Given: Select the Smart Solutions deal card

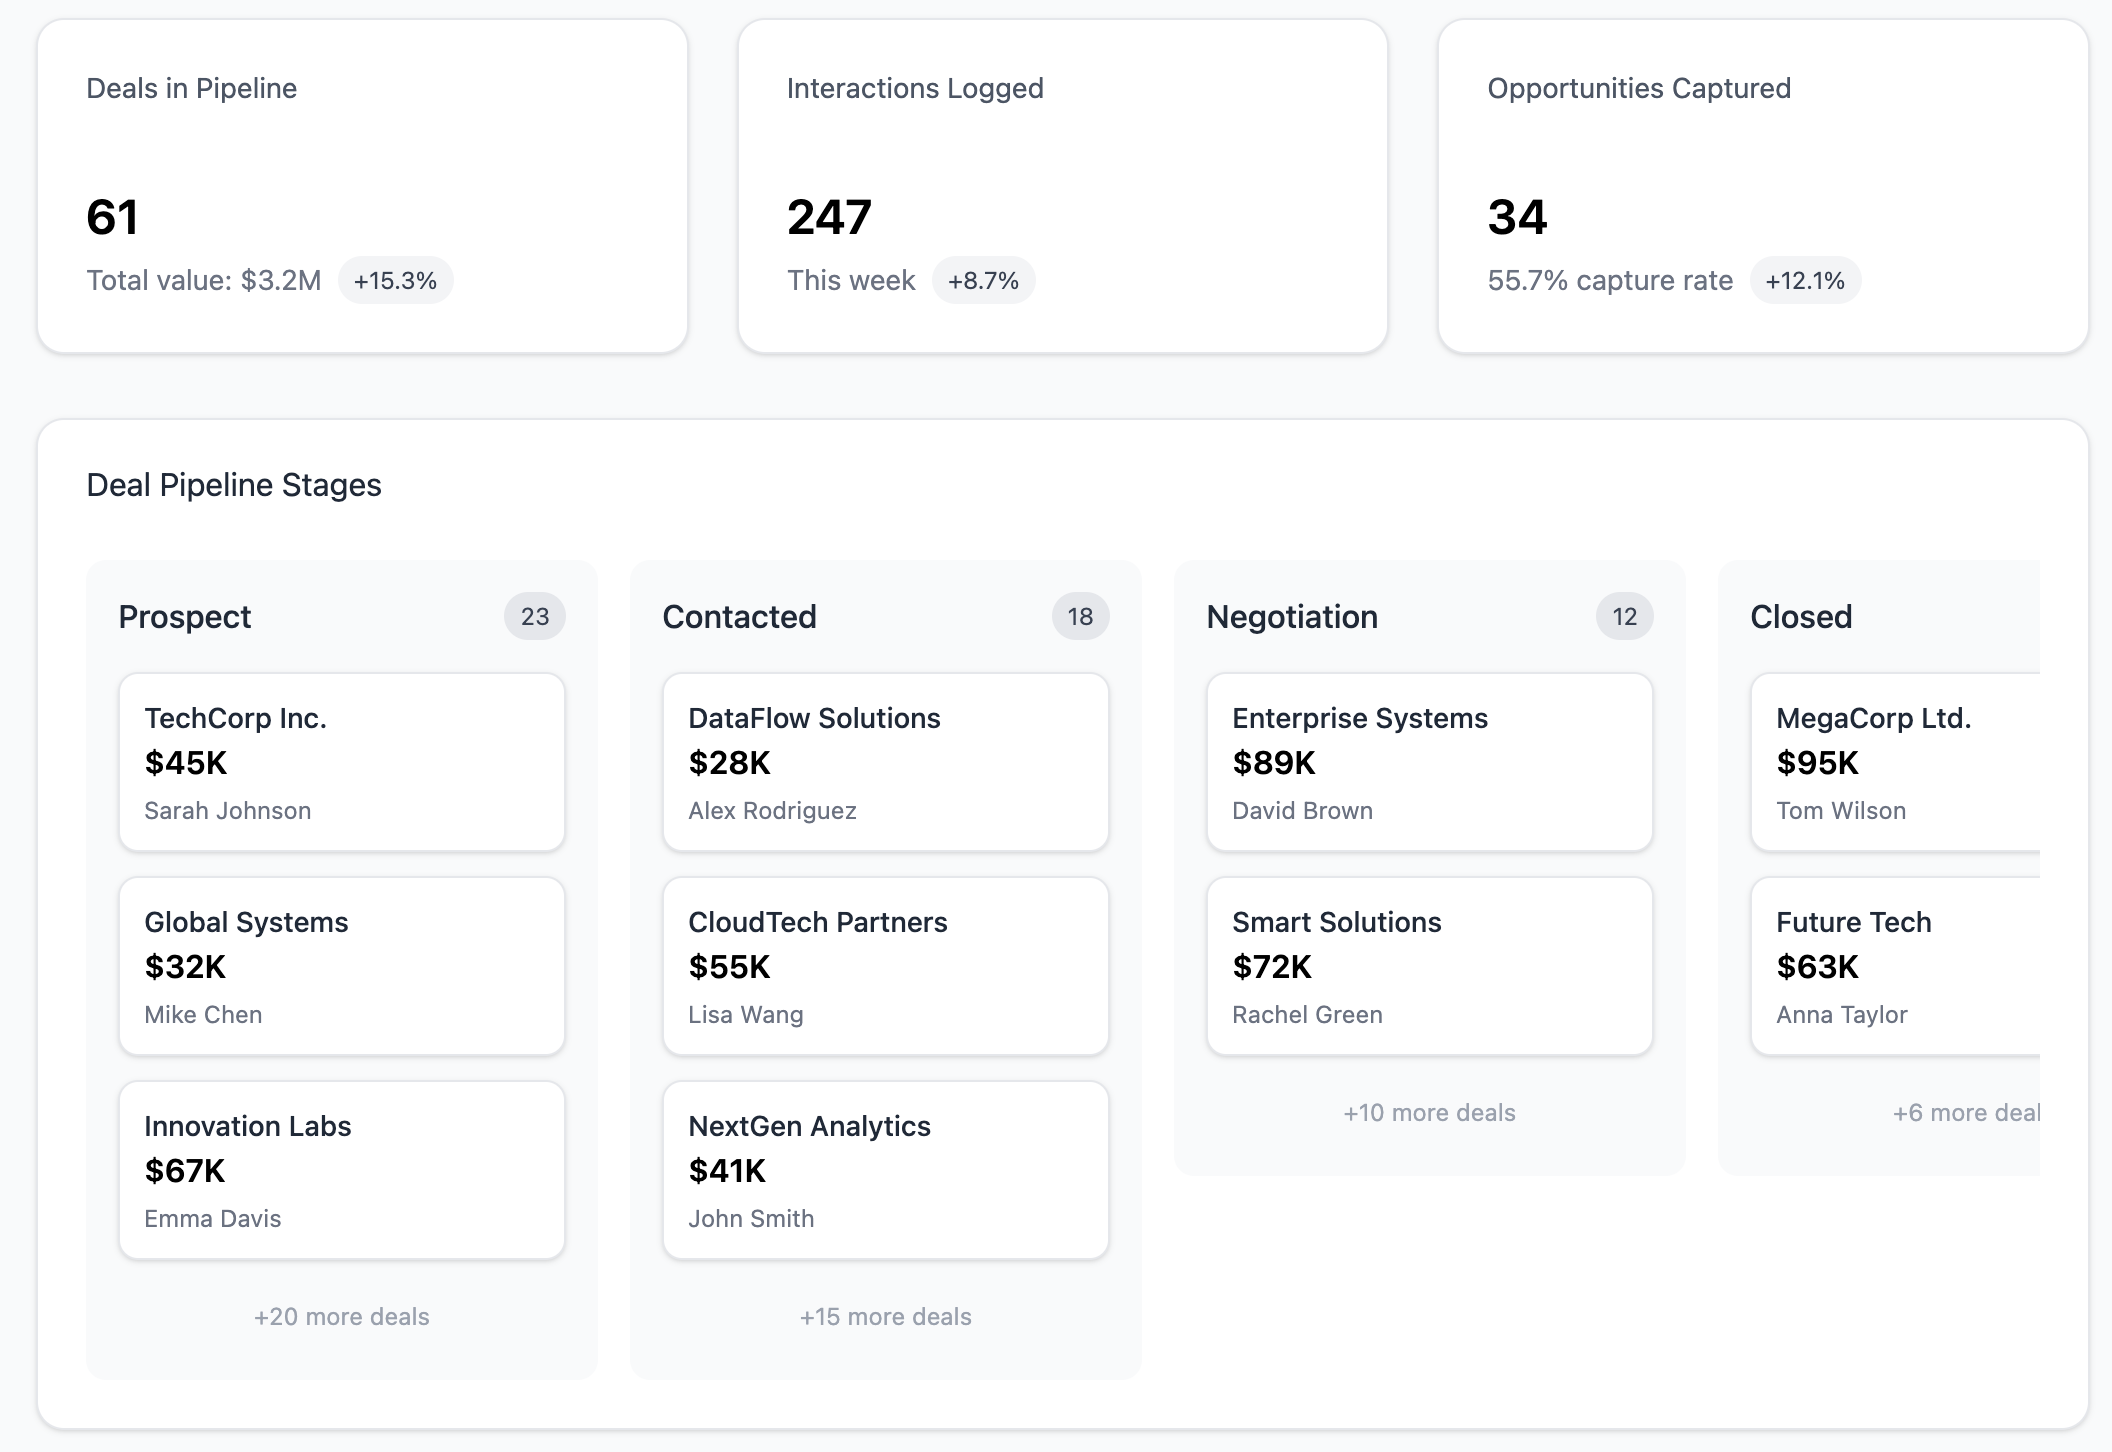Looking at the screenshot, I should pos(1429,966).
